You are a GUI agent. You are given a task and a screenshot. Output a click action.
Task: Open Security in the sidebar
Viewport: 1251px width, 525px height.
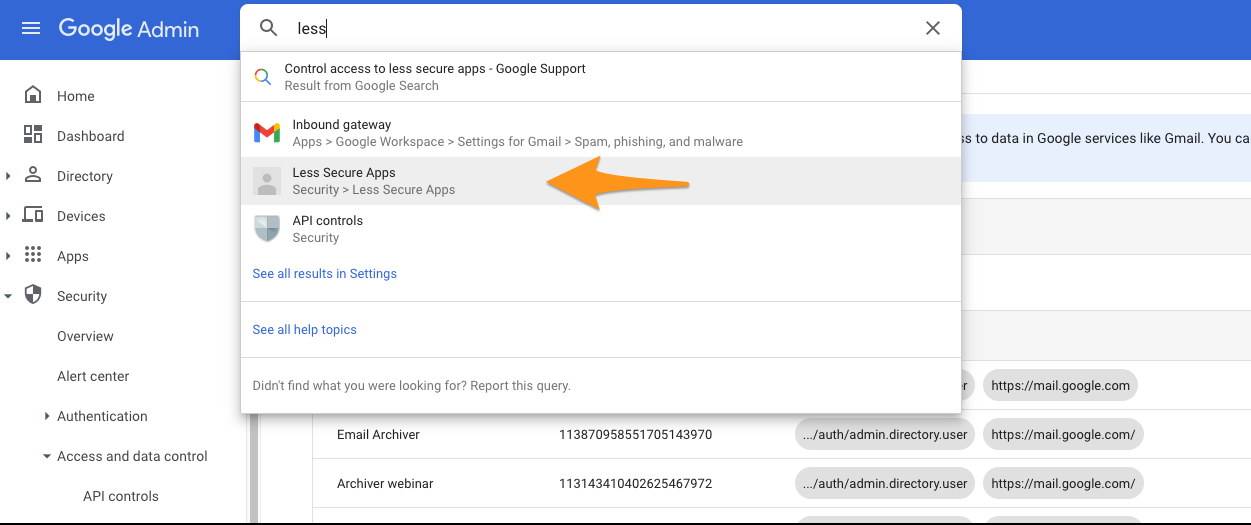(82, 296)
